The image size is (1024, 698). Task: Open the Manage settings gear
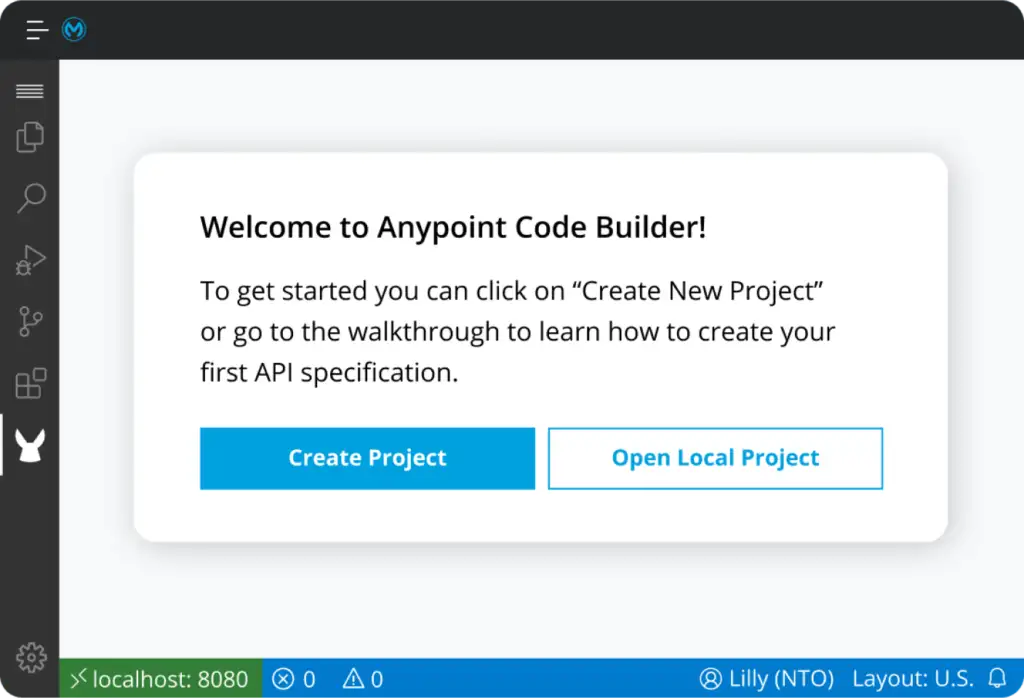point(31,657)
